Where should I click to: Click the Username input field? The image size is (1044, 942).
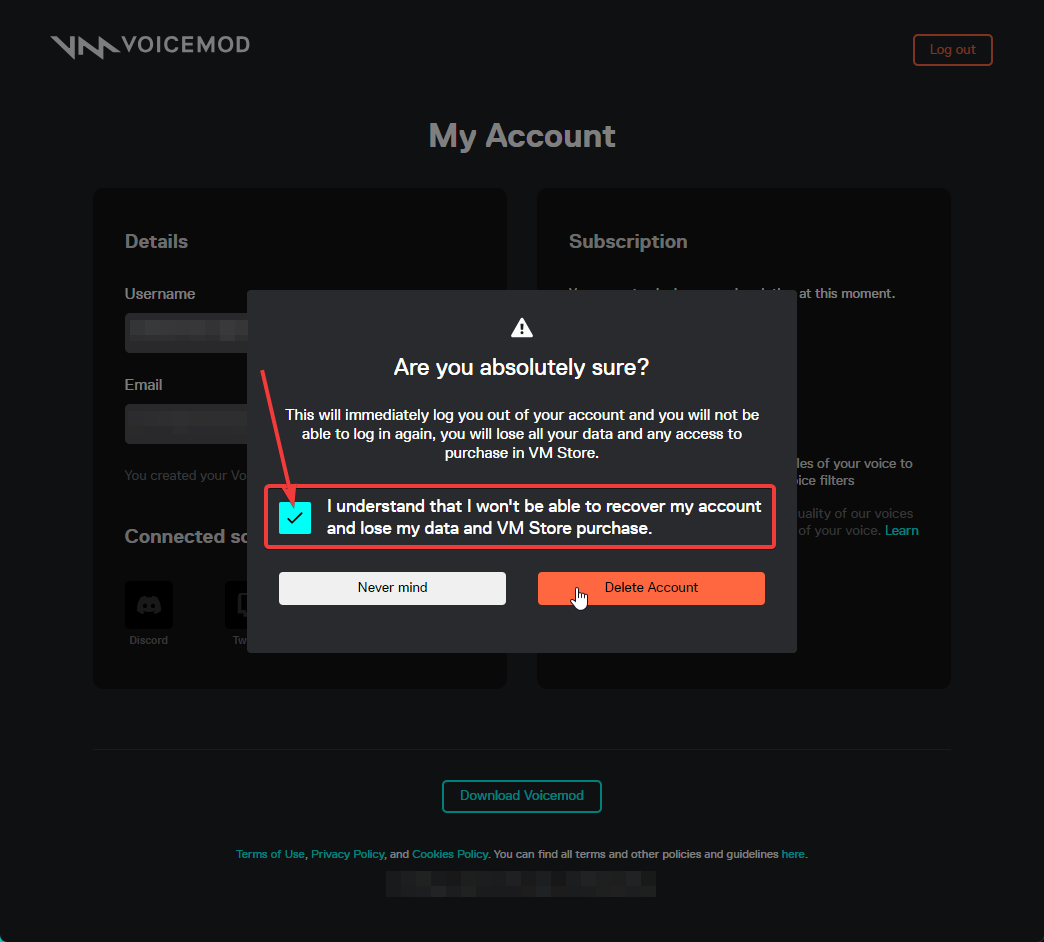[x=186, y=333]
